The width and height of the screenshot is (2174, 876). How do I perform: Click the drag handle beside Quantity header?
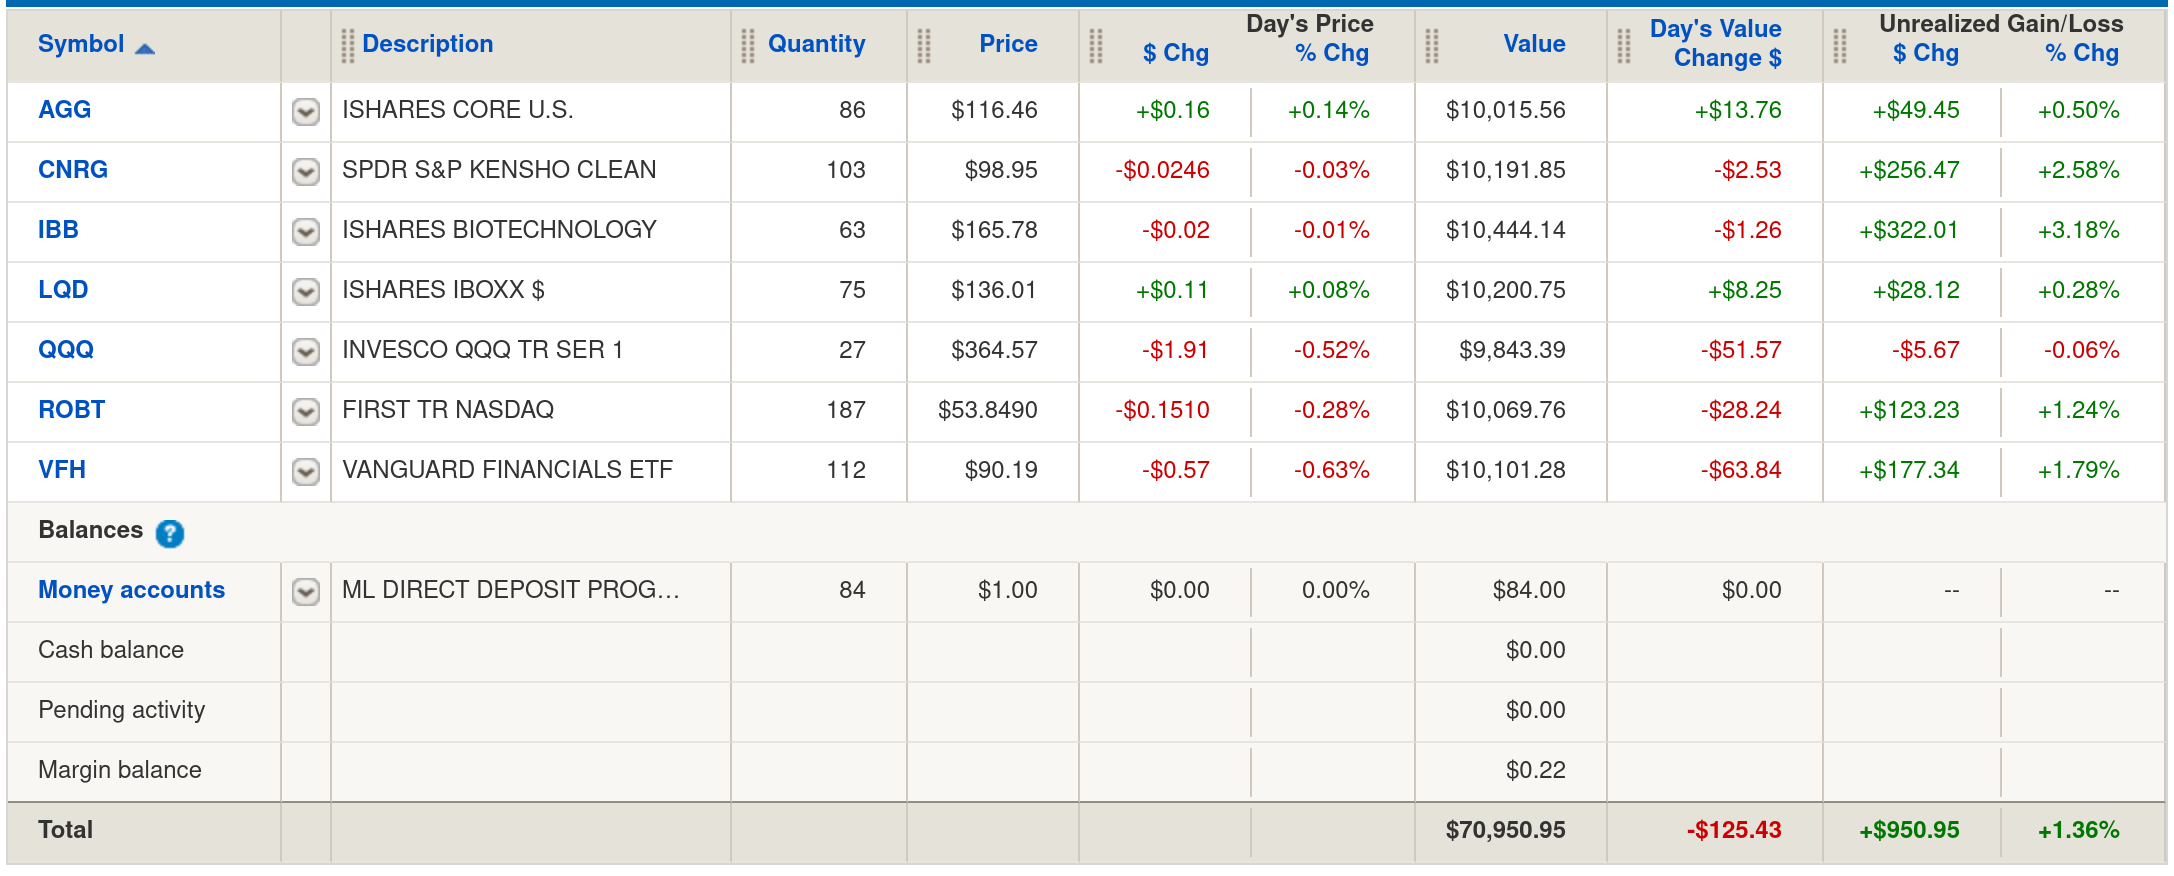(x=747, y=45)
